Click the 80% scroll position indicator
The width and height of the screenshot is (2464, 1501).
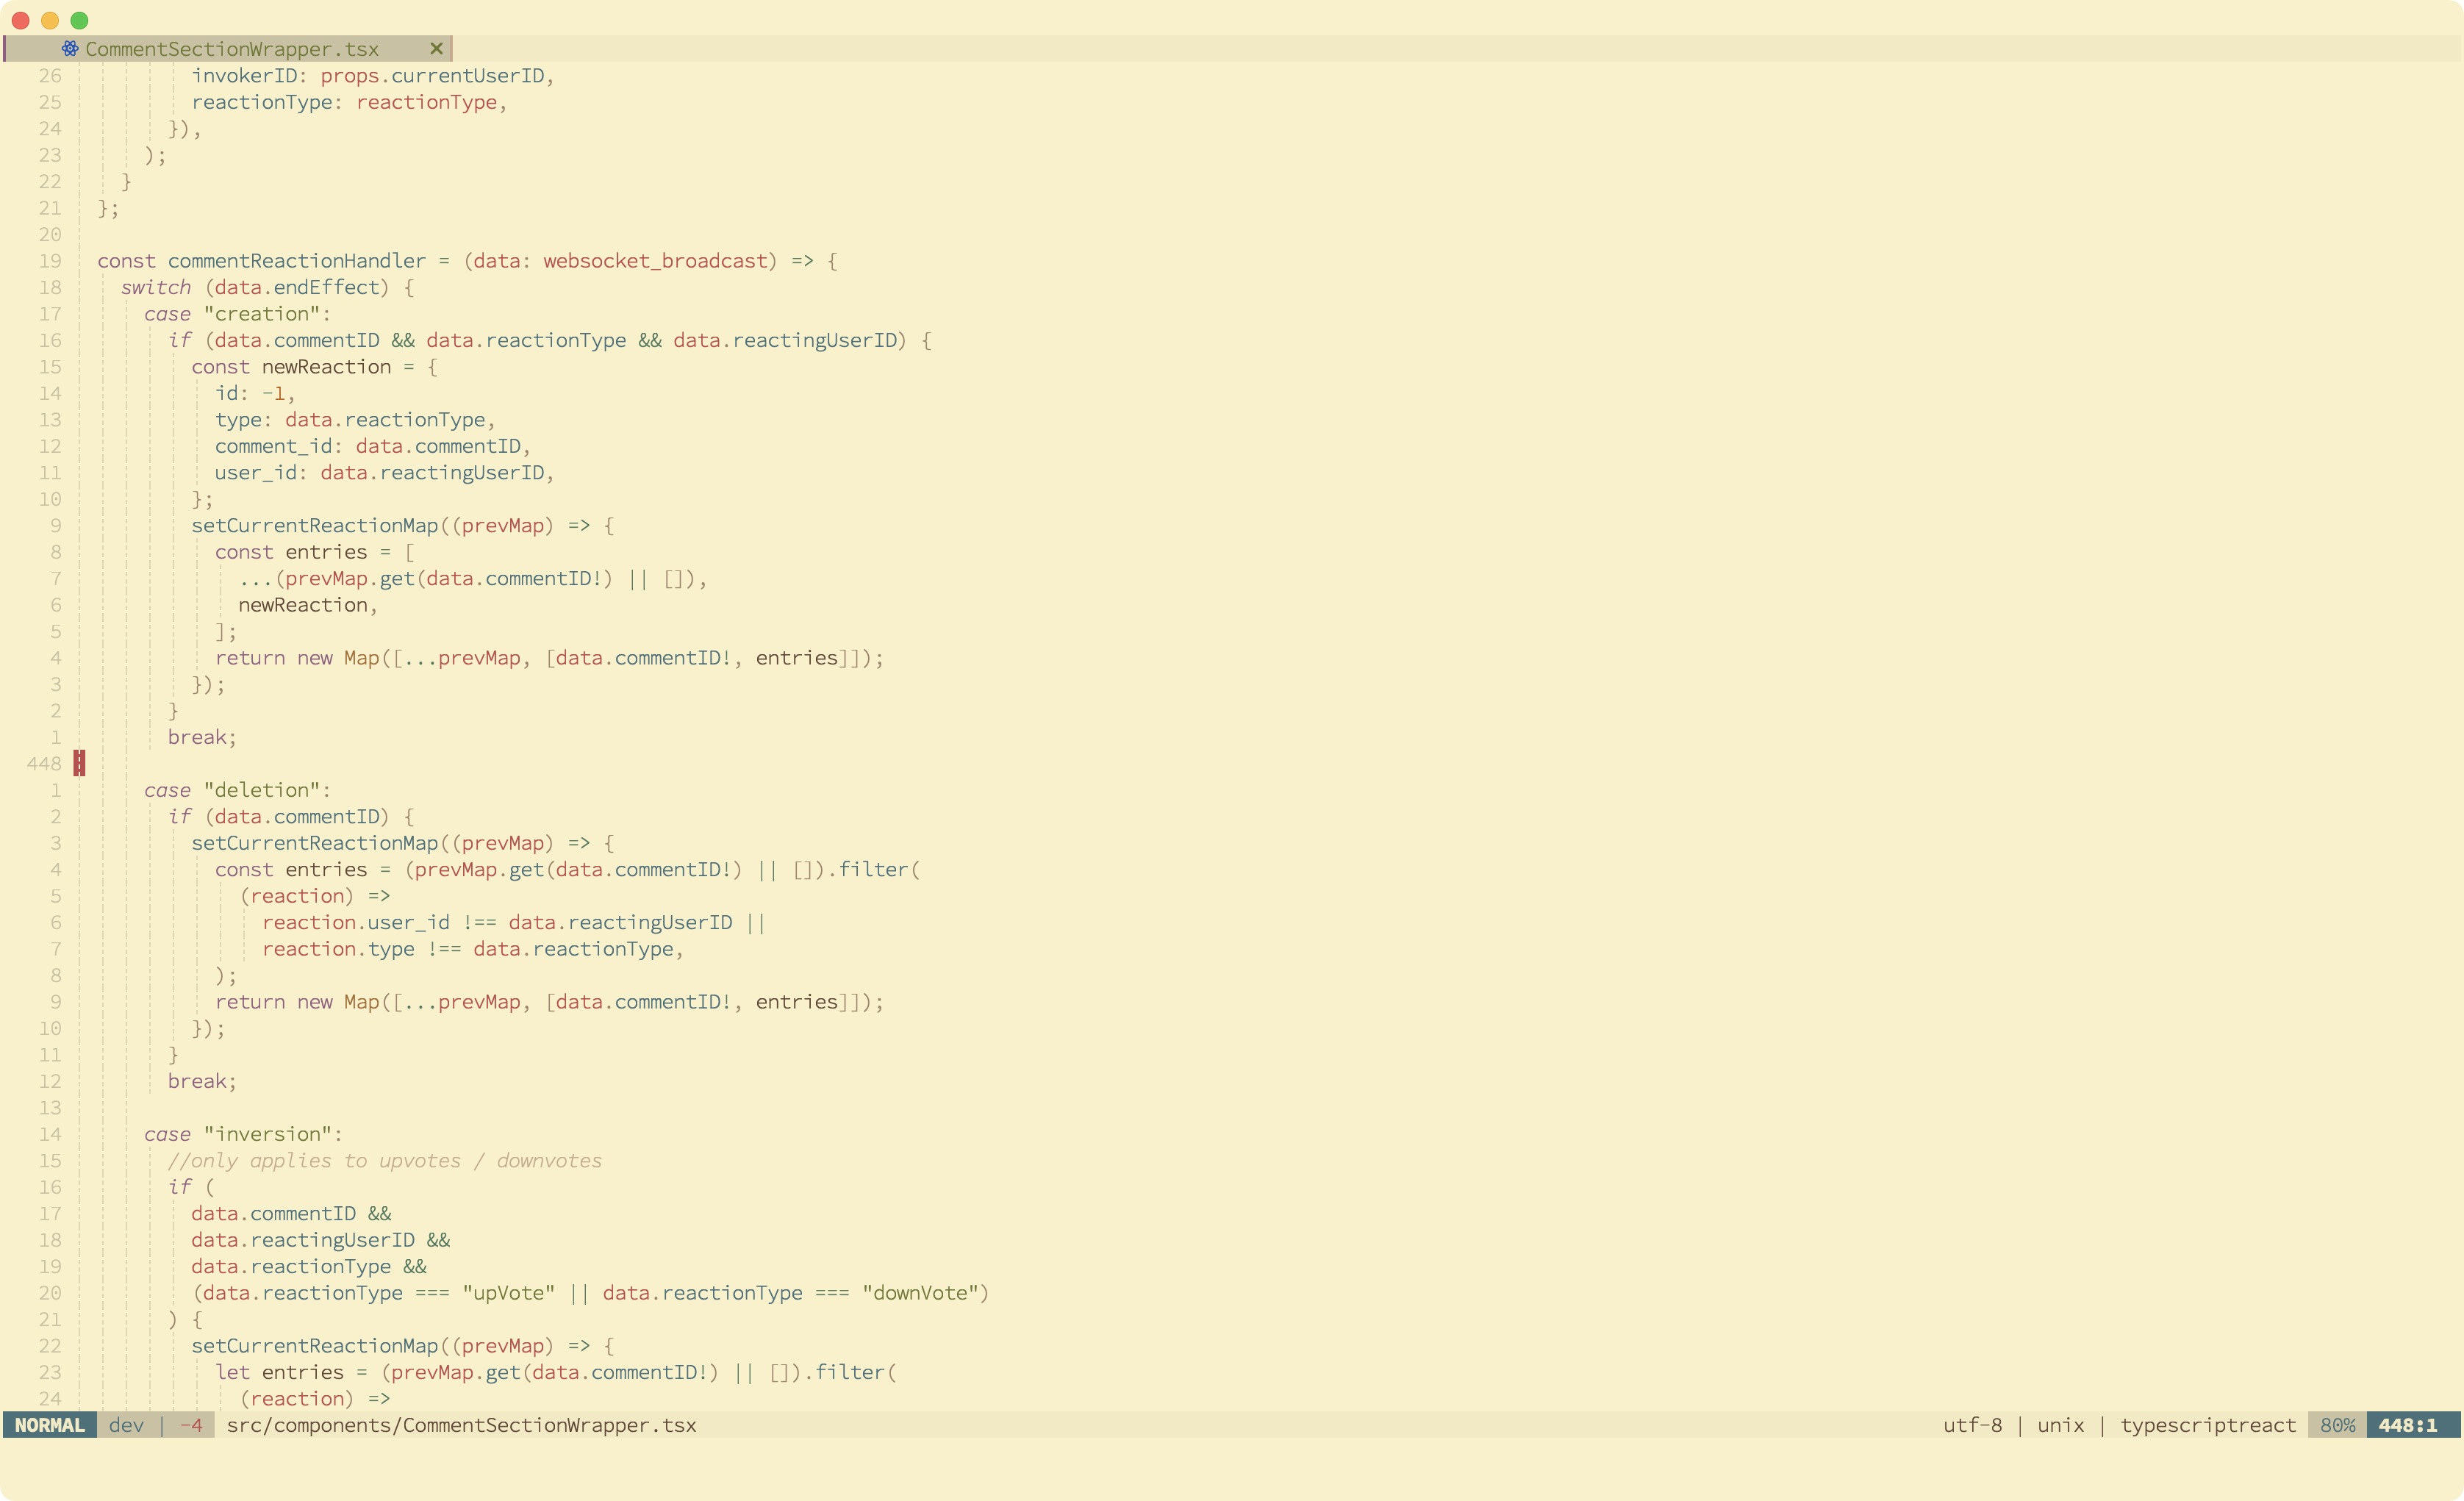2337,1425
